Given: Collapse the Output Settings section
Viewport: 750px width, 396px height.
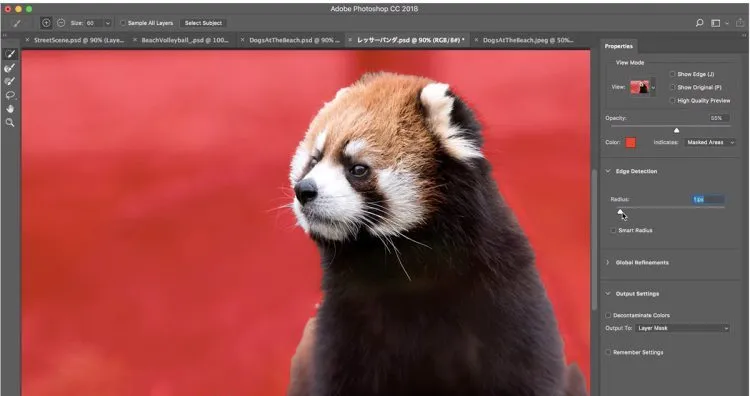Looking at the screenshot, I should (x=608, y=294).
